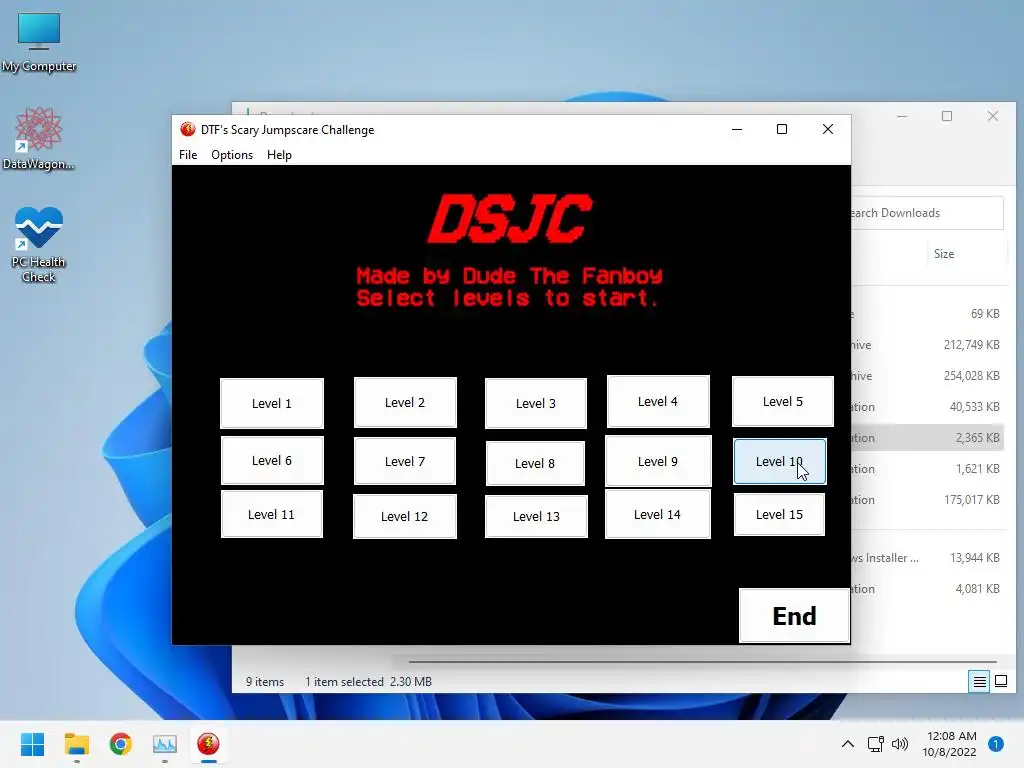Open the notification badge in taskbar

coord(996,744)
